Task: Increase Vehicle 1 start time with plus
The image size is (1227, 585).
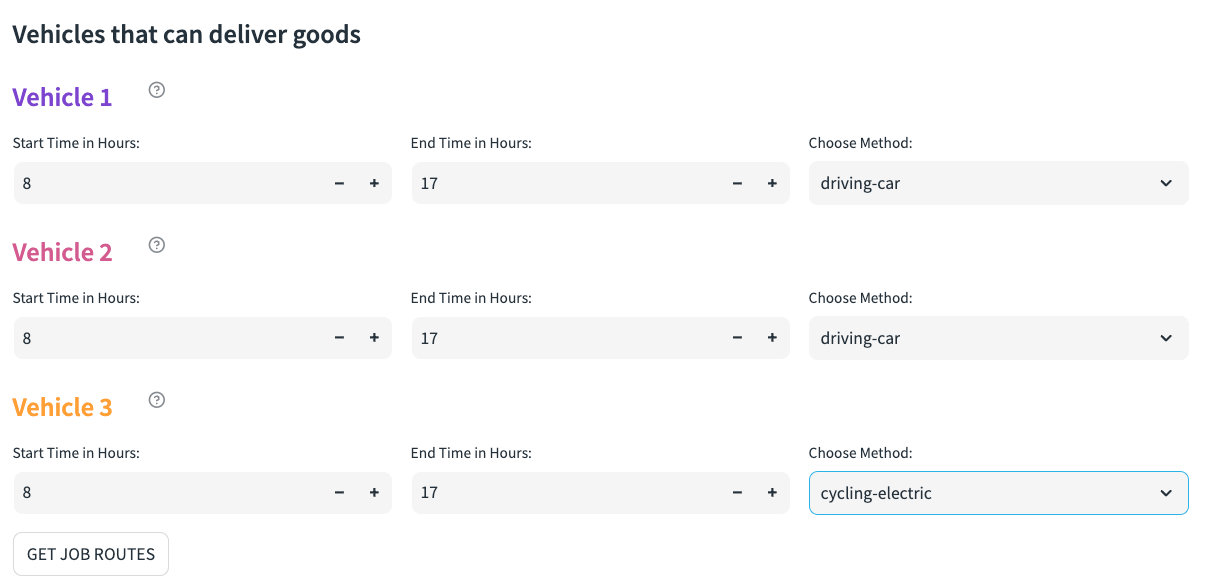Action: tap(374, 183)
